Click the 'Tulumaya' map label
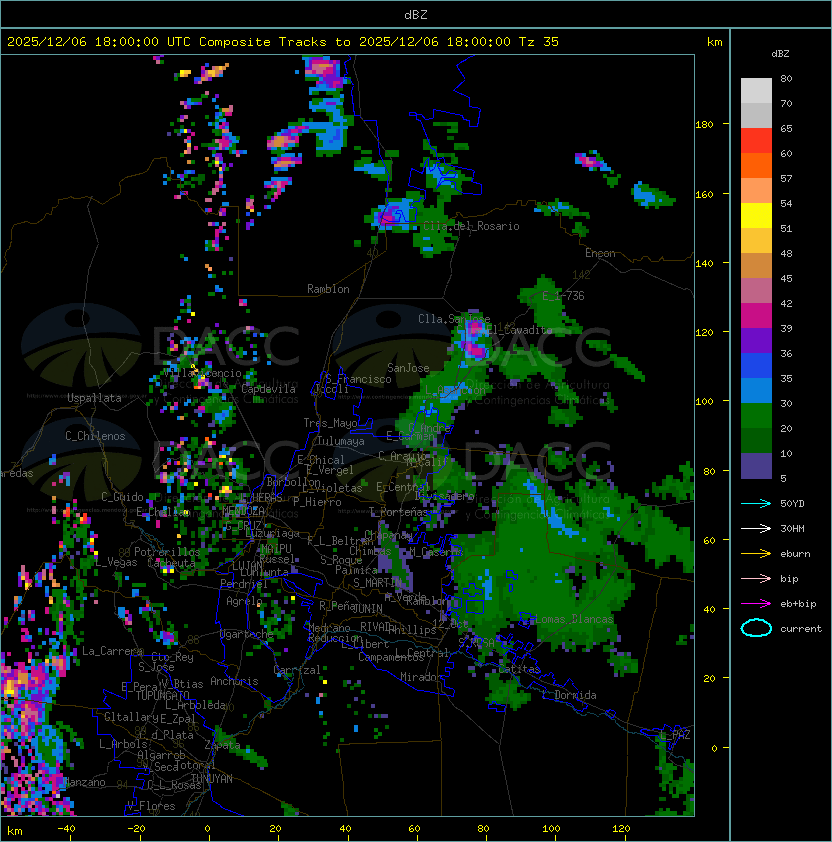The width and height of the screenshot is (832, 842). (341, 441)
